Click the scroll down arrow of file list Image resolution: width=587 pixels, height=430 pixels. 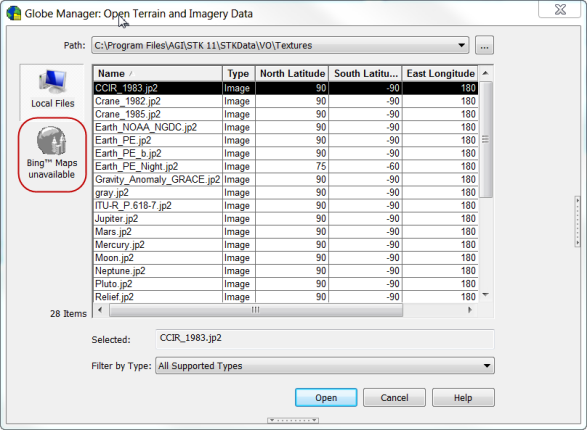point(486,295)
